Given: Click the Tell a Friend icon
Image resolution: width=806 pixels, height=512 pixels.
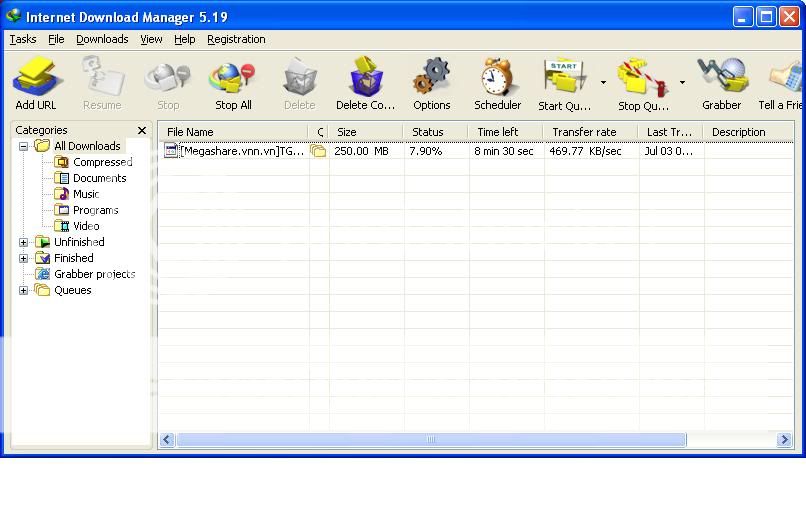Looking at the screenshot, I should [786, 77].
